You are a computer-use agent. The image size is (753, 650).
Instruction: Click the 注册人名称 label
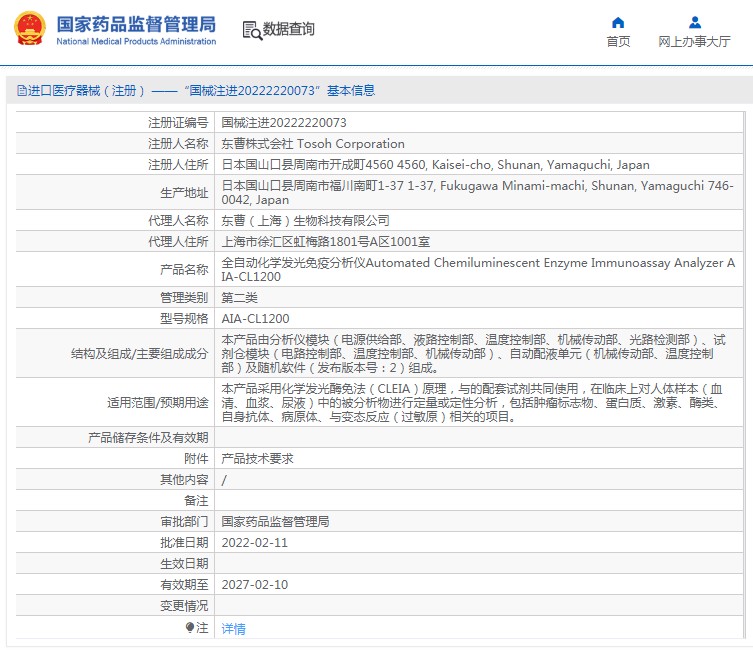click(x=178, y=144)
